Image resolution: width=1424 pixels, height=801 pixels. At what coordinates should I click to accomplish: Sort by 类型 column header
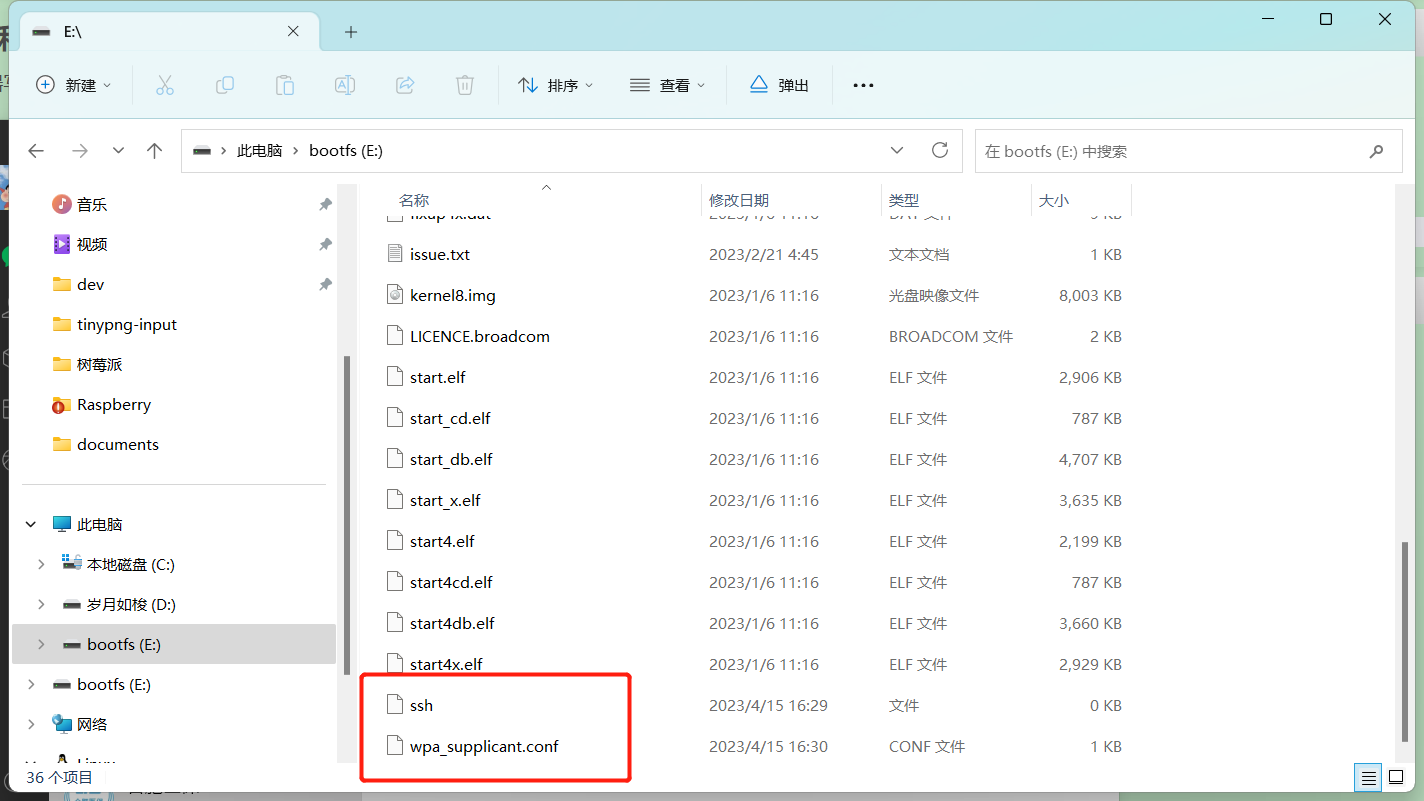click(x=904, y=200)
